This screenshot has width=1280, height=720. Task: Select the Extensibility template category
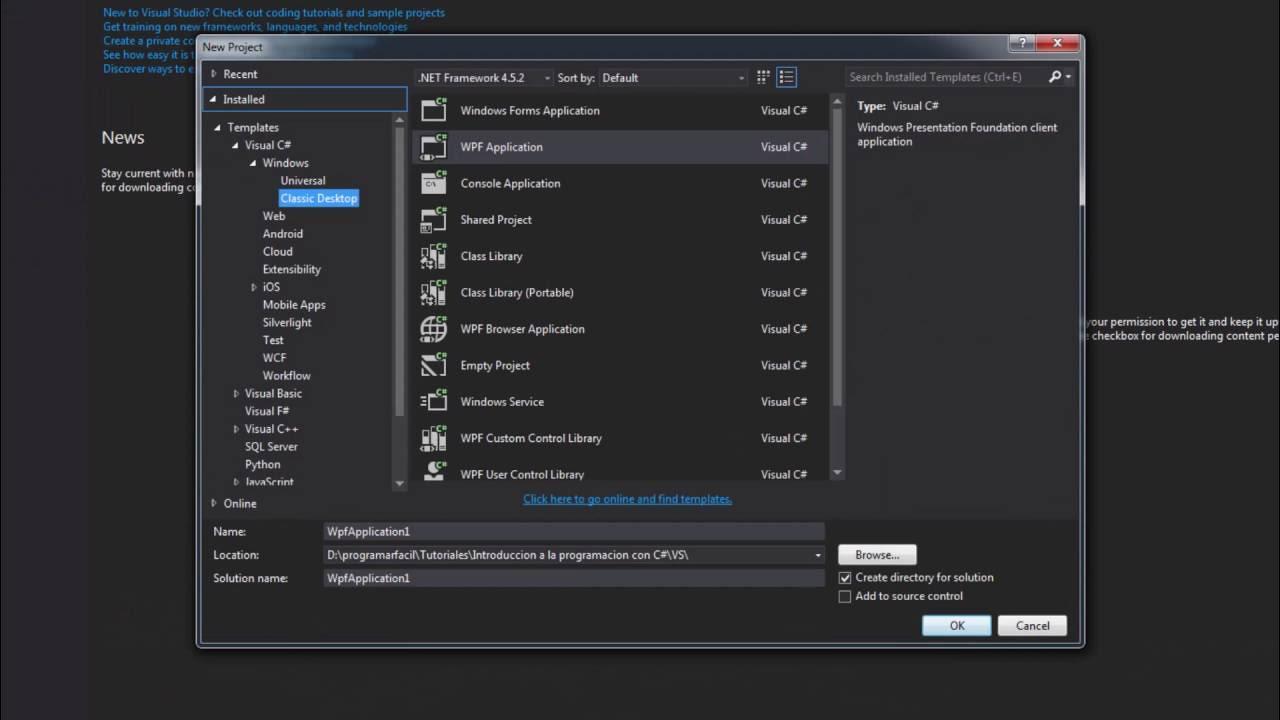292,270
